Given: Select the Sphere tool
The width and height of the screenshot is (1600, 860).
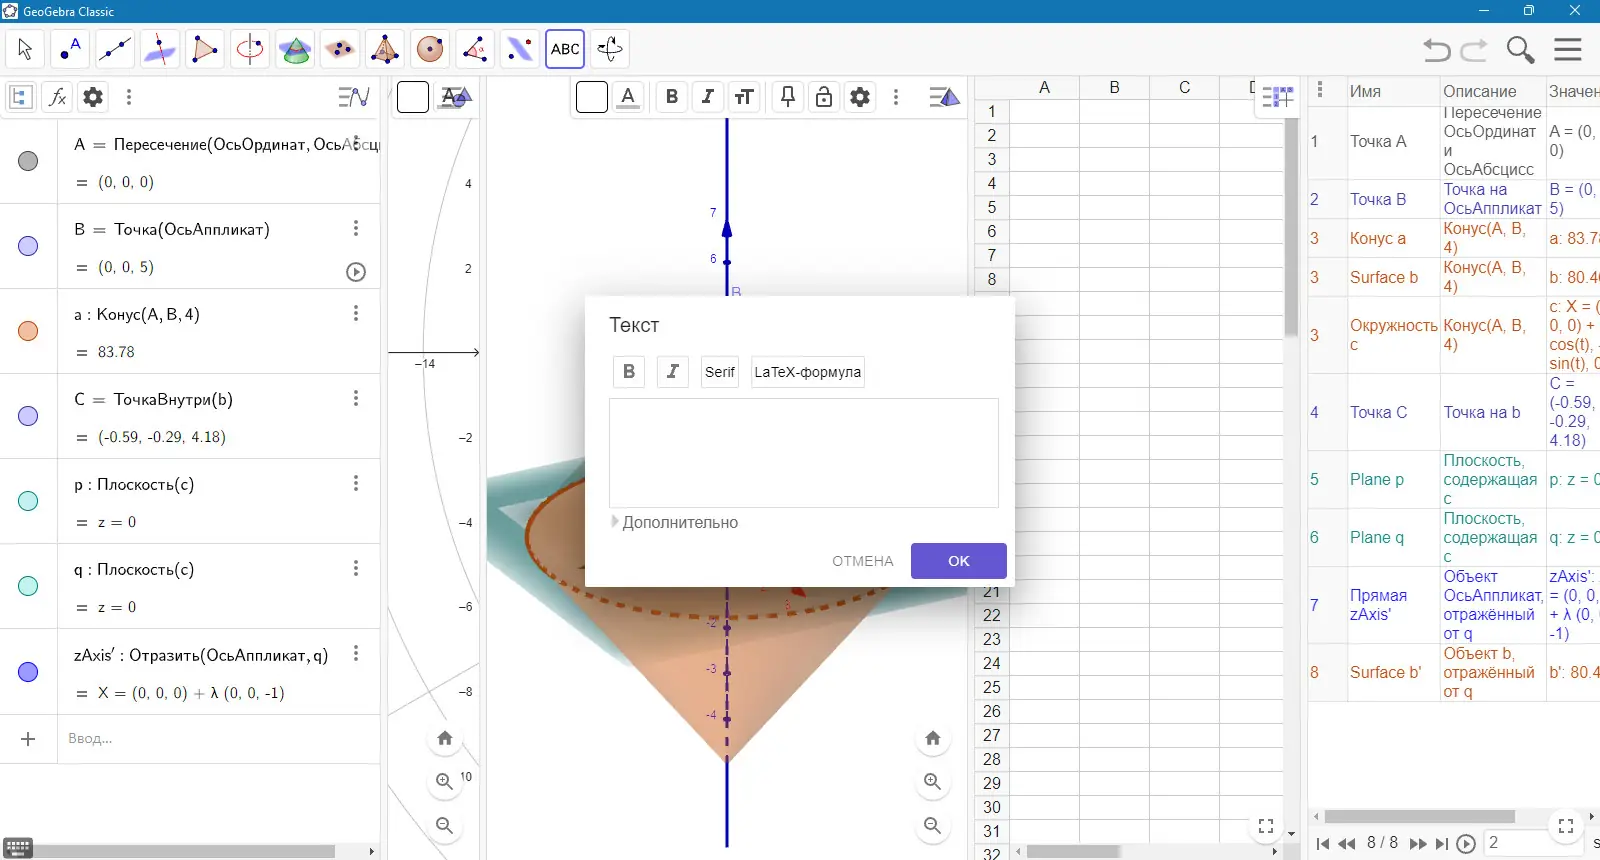Looking at the screenshot, I should pos(430,49).
